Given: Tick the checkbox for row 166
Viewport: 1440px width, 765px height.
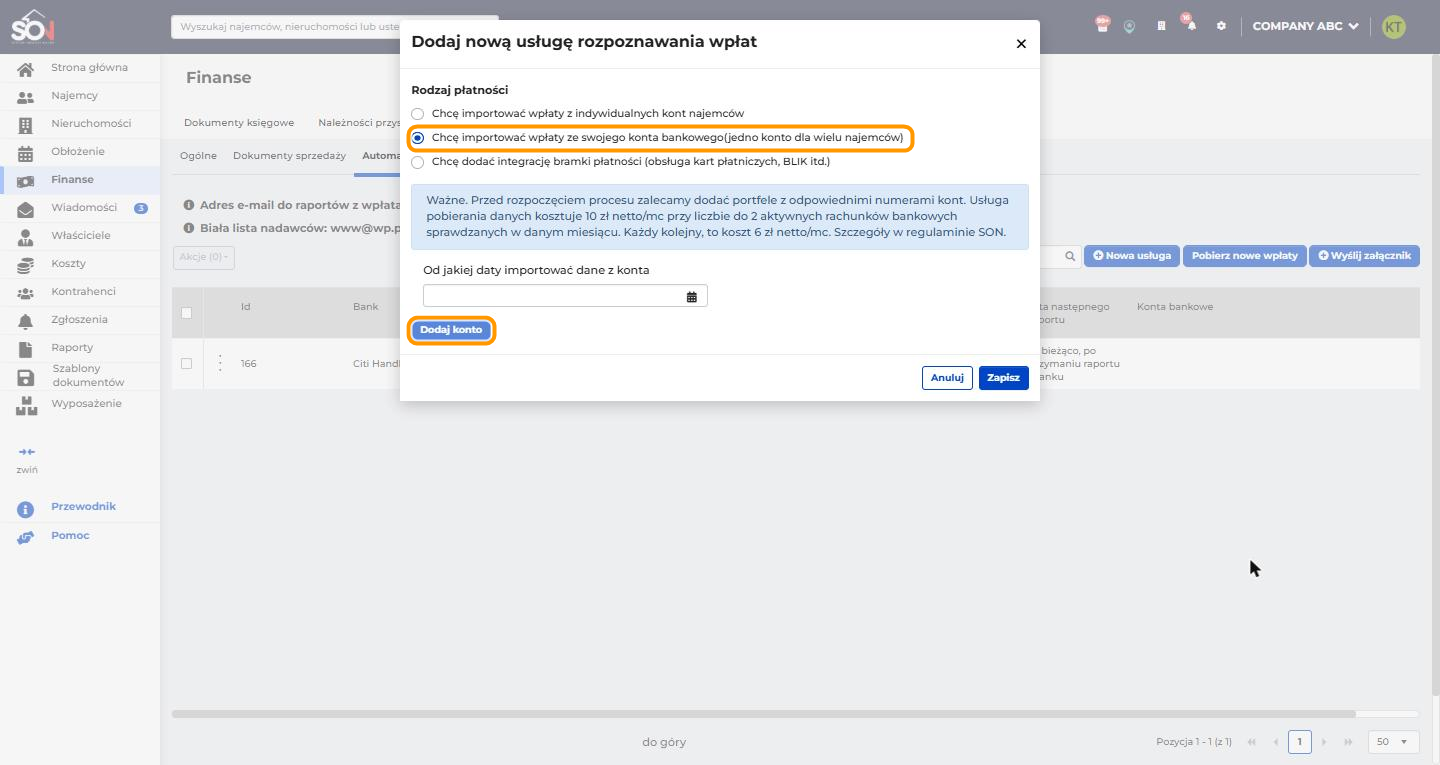Looking at the screenshot, I should click(x=186, y=363).
